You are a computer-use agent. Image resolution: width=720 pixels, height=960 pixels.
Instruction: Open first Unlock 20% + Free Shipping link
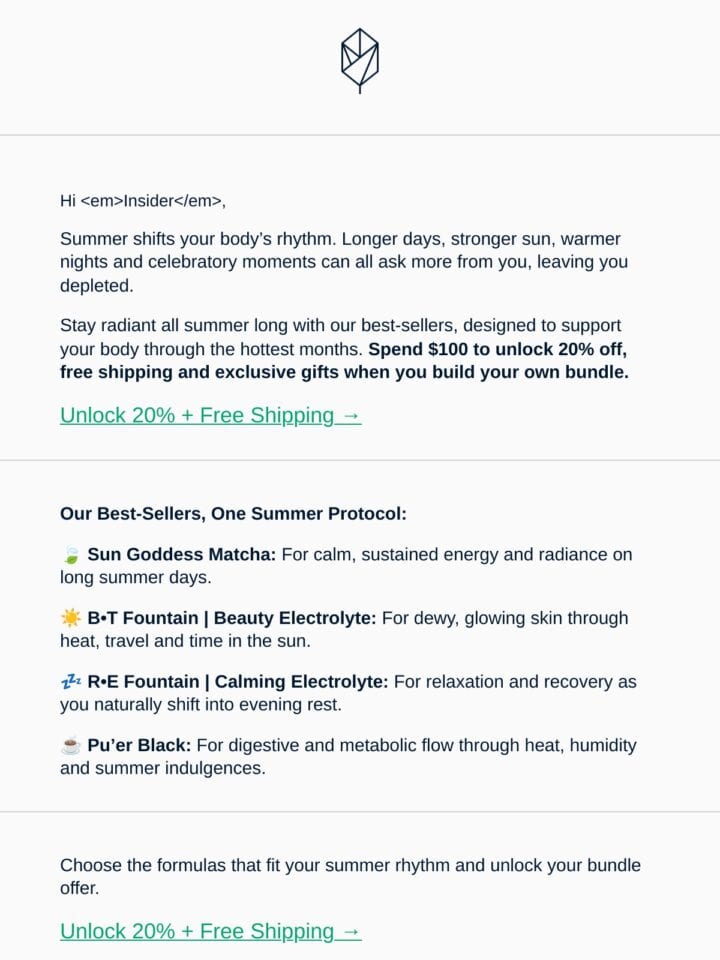point(211,415)
